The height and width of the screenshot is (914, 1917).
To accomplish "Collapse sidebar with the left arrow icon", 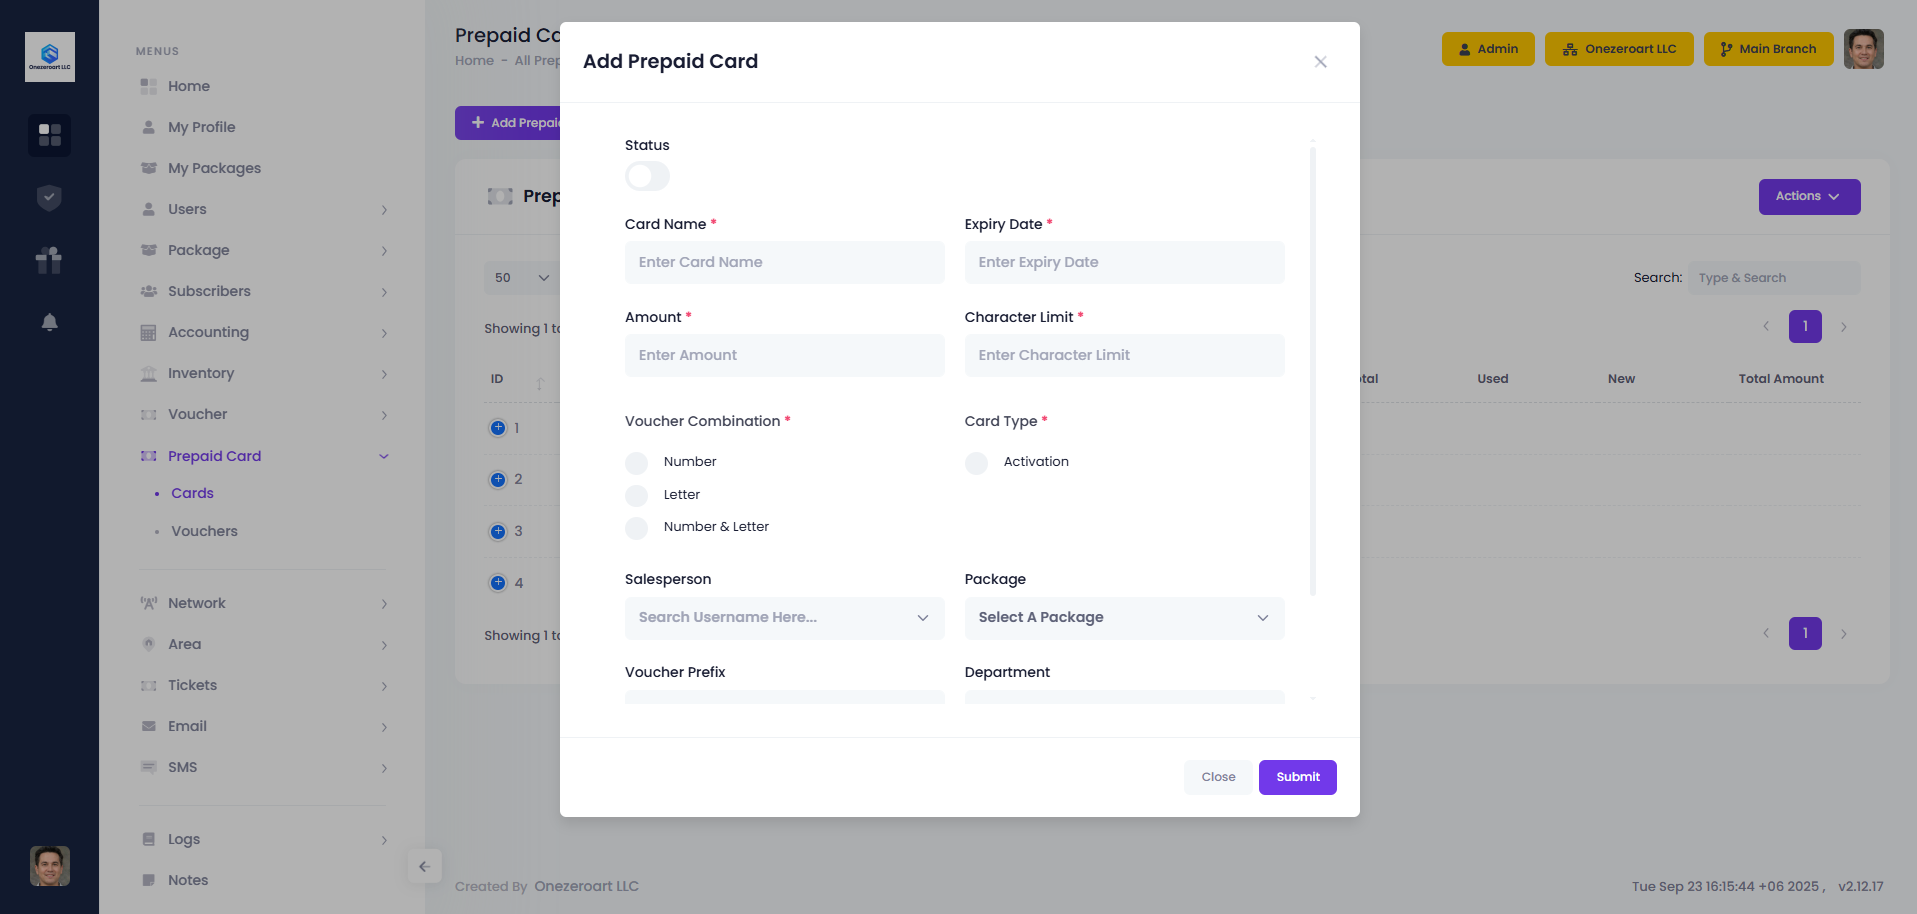I will pos(424,867).
